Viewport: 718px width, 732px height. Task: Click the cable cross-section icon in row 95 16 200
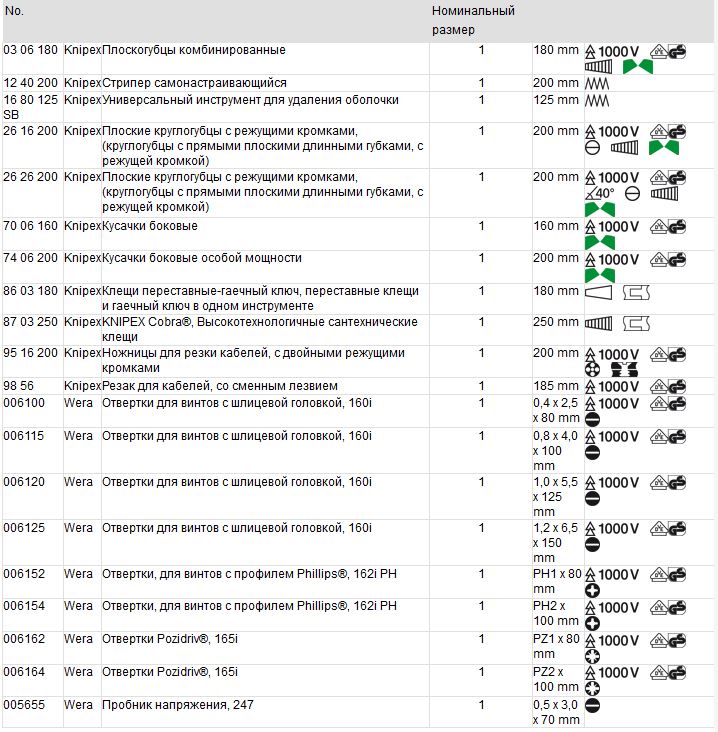593,371
